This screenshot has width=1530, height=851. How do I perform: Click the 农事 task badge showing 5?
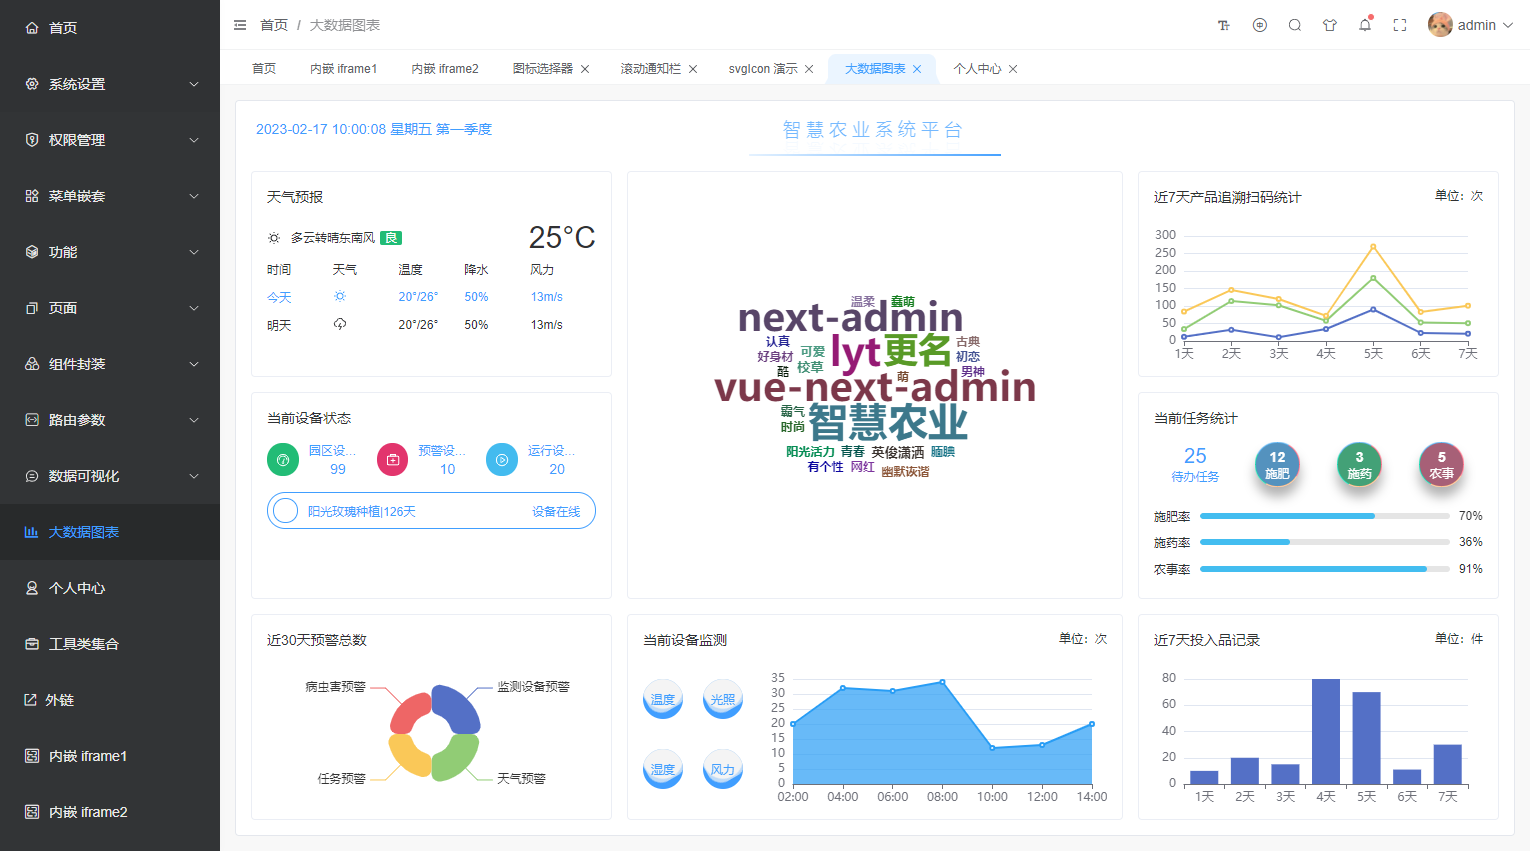pos(1441,464)
